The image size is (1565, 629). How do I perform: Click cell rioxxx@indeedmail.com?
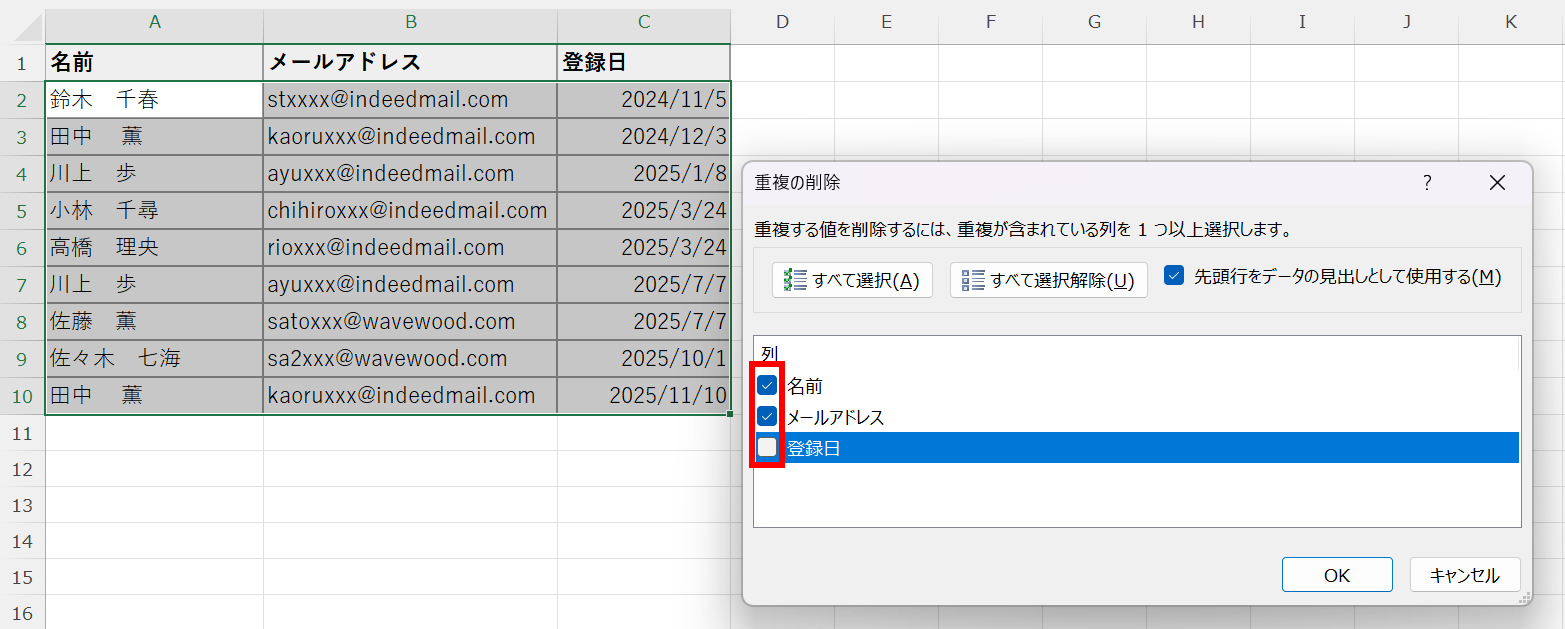coord(411,248)
